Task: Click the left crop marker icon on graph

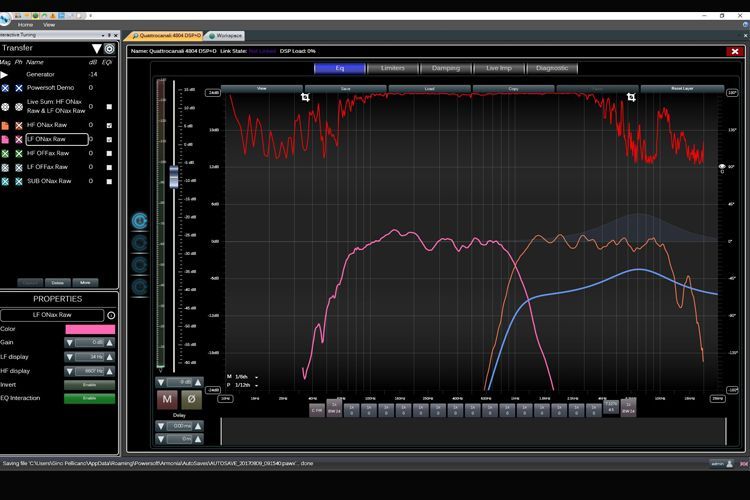Action: click(x=306, y=97)
